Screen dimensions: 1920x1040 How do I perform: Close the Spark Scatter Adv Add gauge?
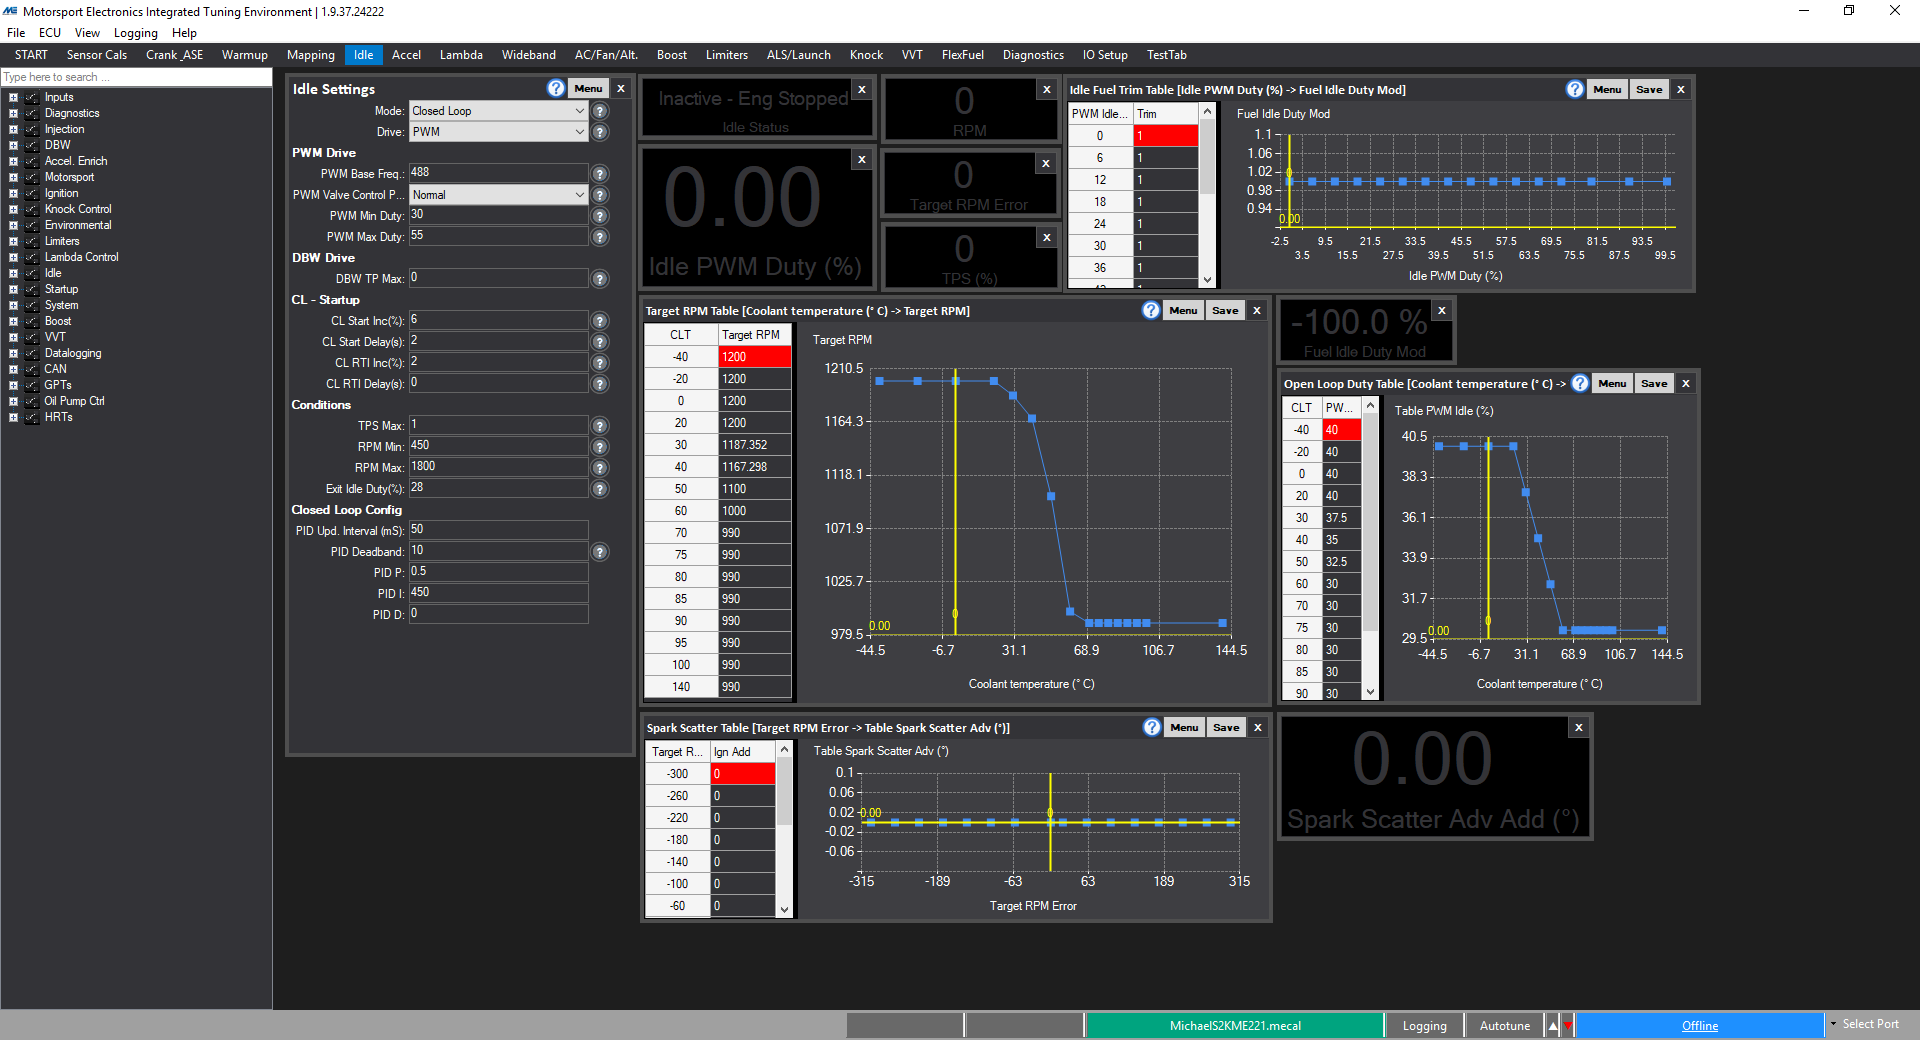[1579, 727]
